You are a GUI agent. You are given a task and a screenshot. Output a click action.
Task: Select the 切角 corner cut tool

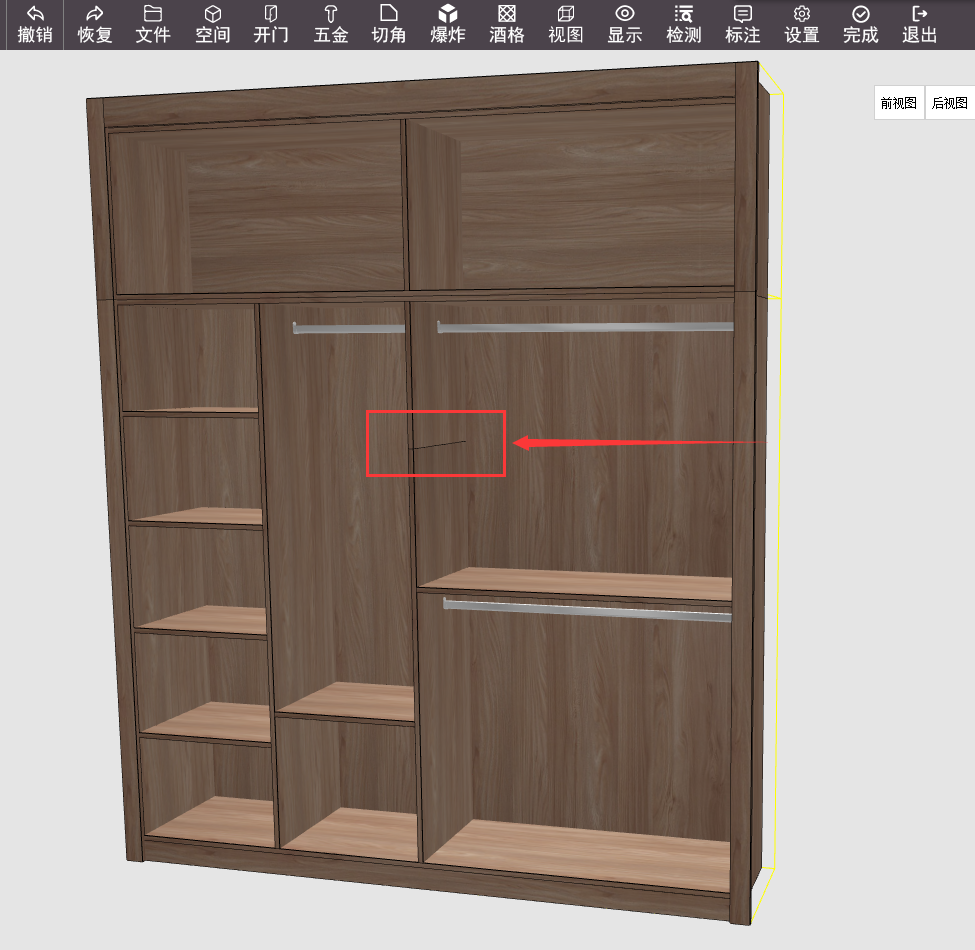pyautogui.click(x=389, y=24)
